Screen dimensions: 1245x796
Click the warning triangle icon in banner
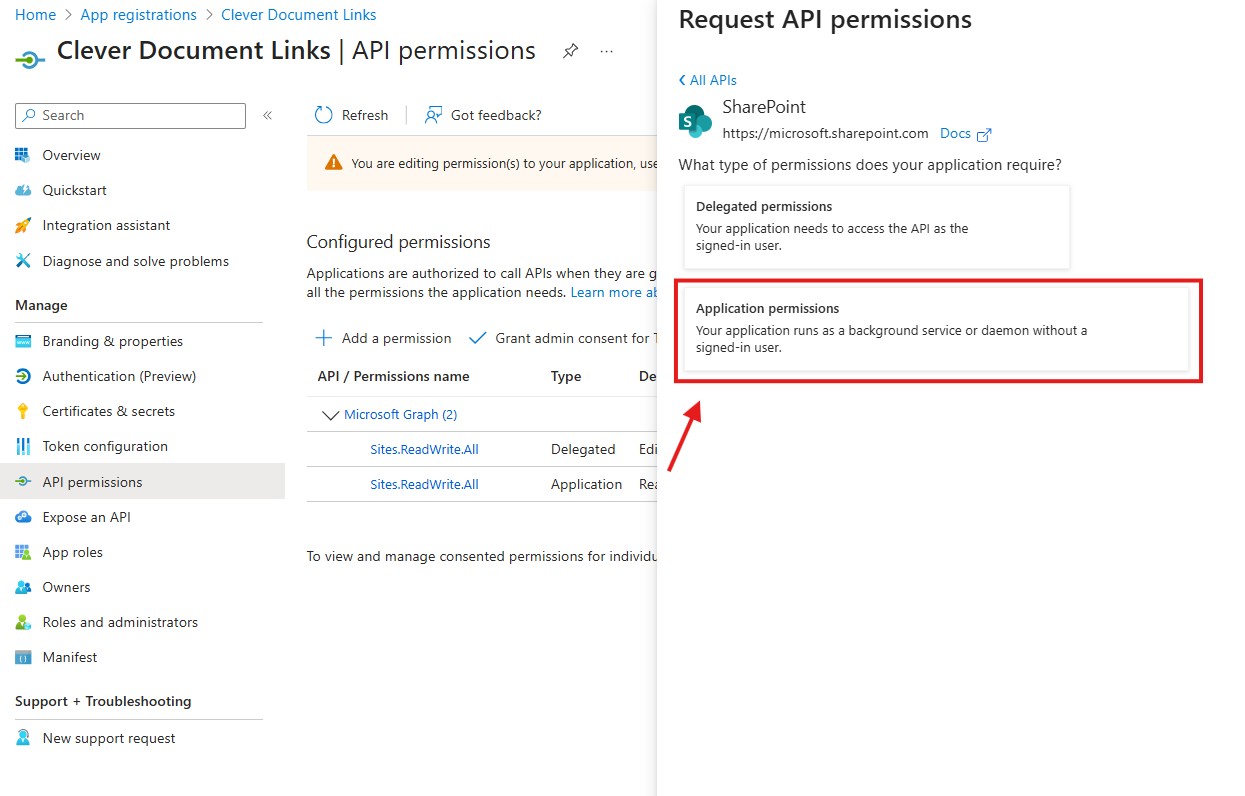point(333,163)
